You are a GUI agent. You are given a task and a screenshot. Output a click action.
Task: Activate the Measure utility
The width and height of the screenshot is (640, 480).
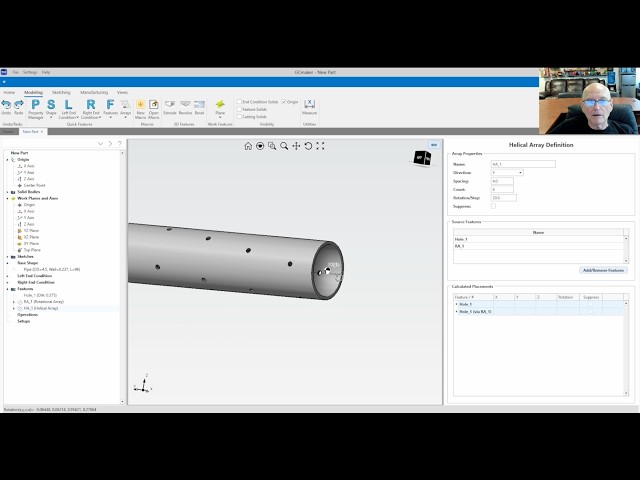(x=309, y=107)
